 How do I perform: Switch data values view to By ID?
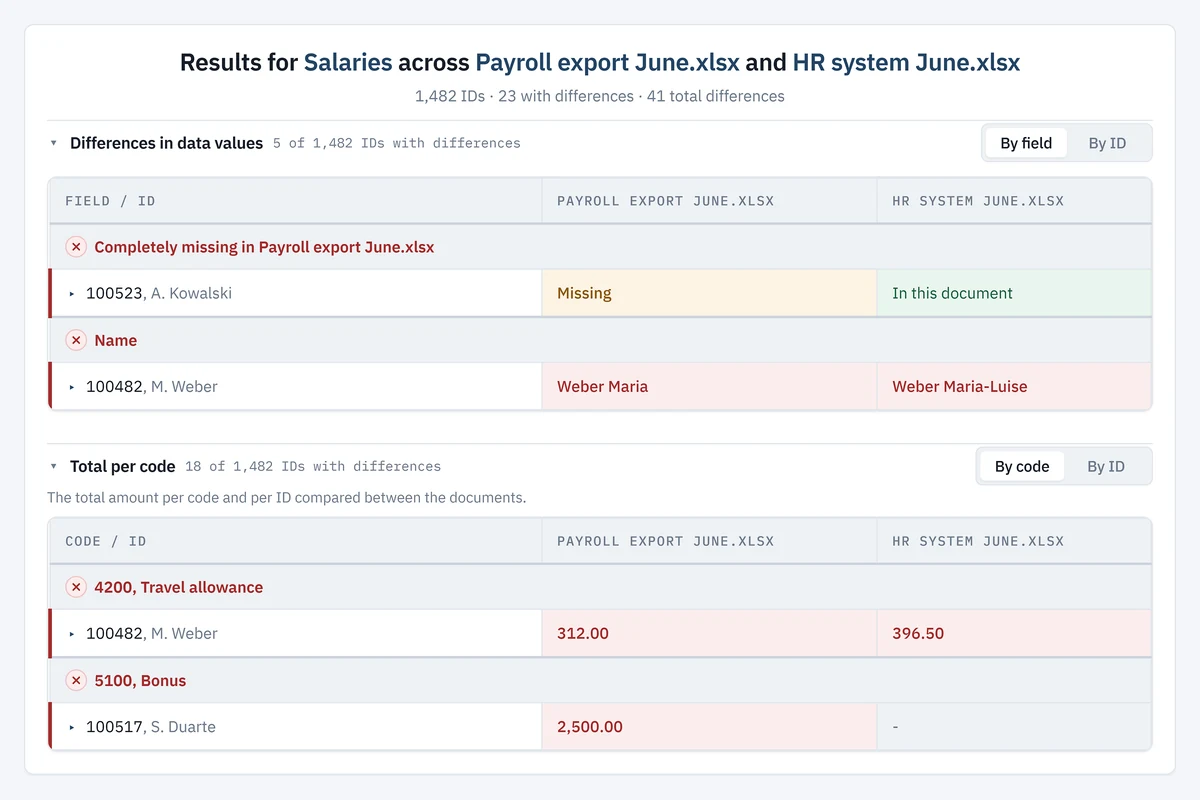click(1107, 143)
